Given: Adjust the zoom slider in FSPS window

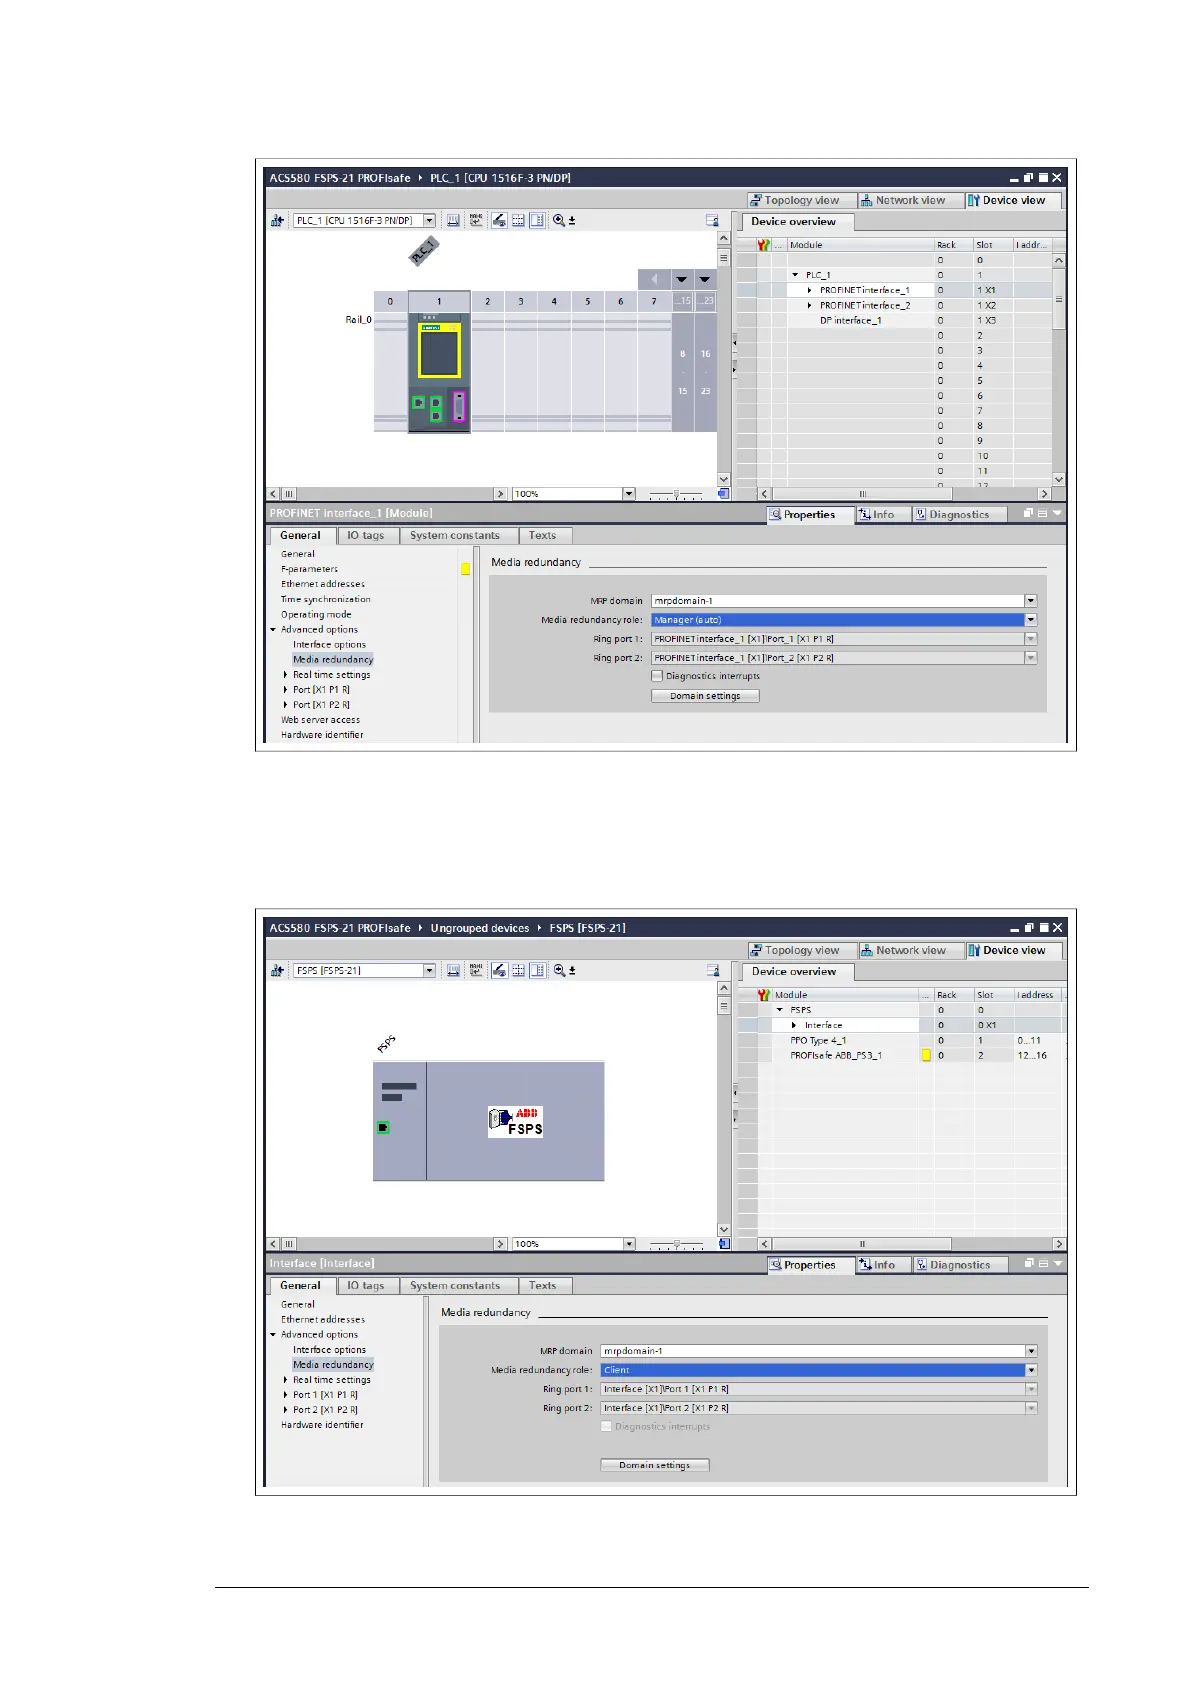Looking at the screenshot, I should coord(677,1244).
